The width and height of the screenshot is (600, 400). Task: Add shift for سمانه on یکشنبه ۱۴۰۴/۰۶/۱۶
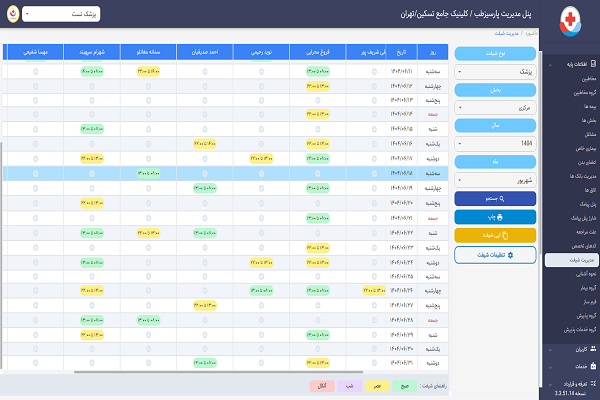(148, 144)
